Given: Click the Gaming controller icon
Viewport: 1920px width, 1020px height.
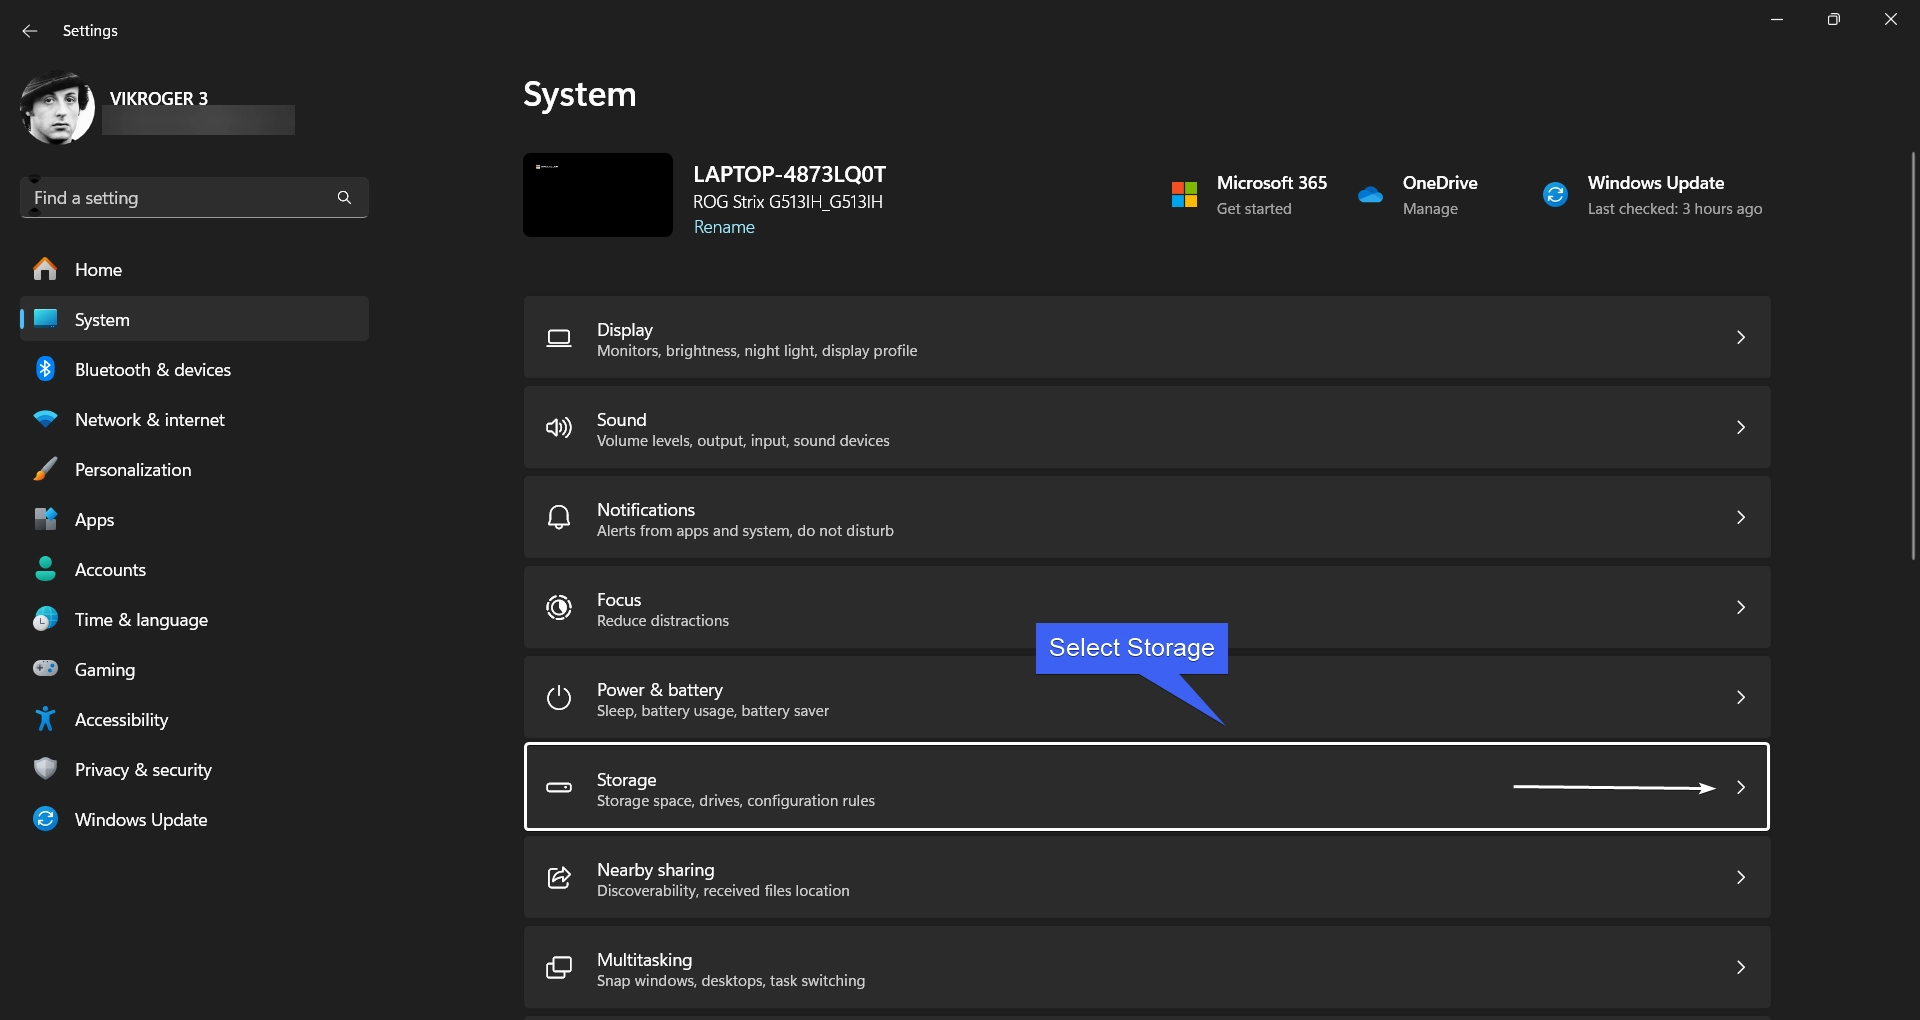Looking at the screenshot, I should click(x=45, y=668).
